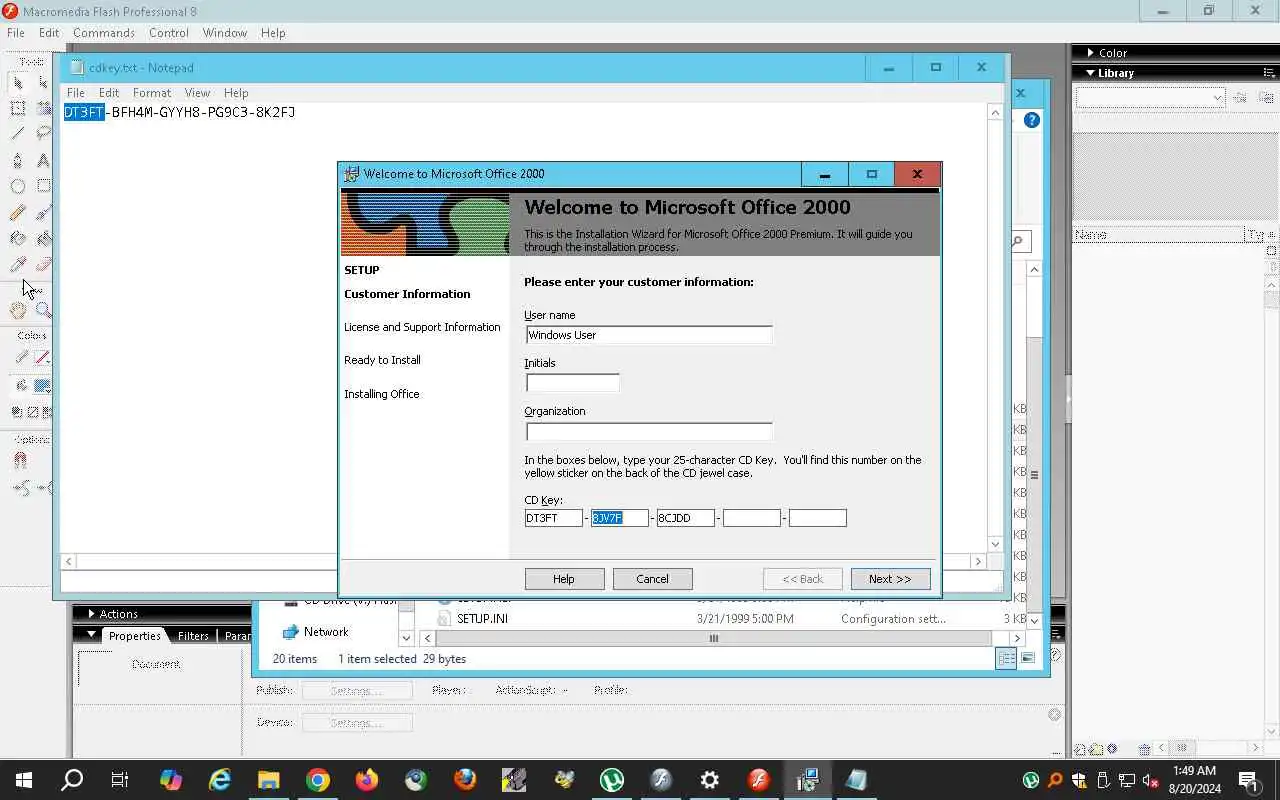Select the Eyedropper tool in Flash
1280x800 pixels.
coord(18,264)
